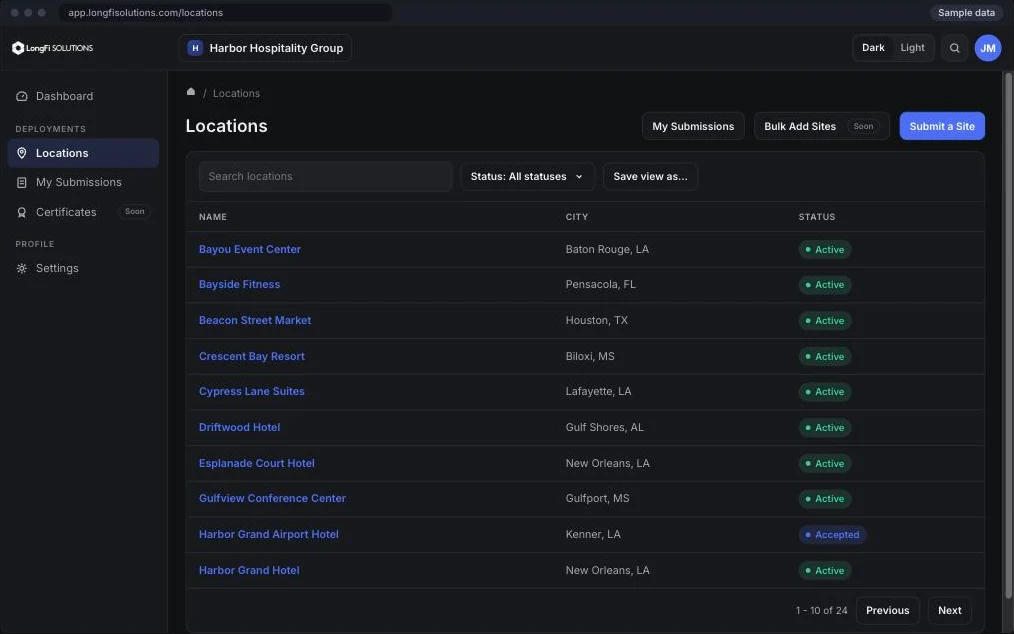This screenshot has width=1014, height=634.
Task: Click the LongFi Solutions logo
Action: pos(52,48)
